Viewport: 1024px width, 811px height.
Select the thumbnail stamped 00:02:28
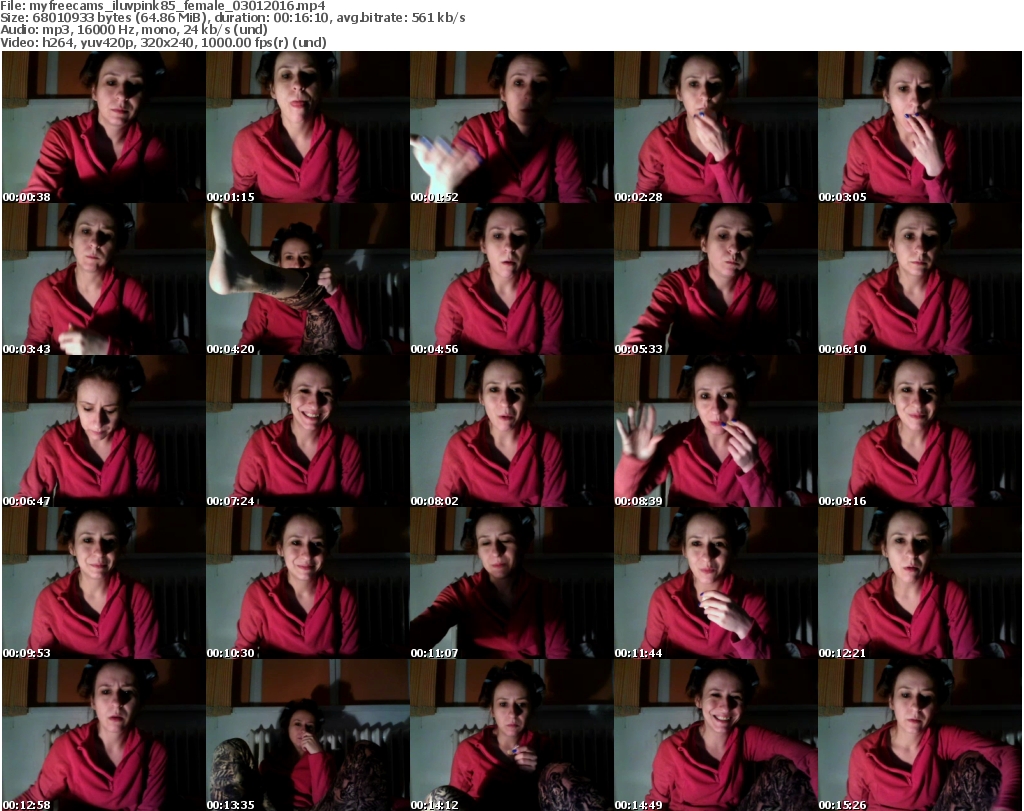716,127
